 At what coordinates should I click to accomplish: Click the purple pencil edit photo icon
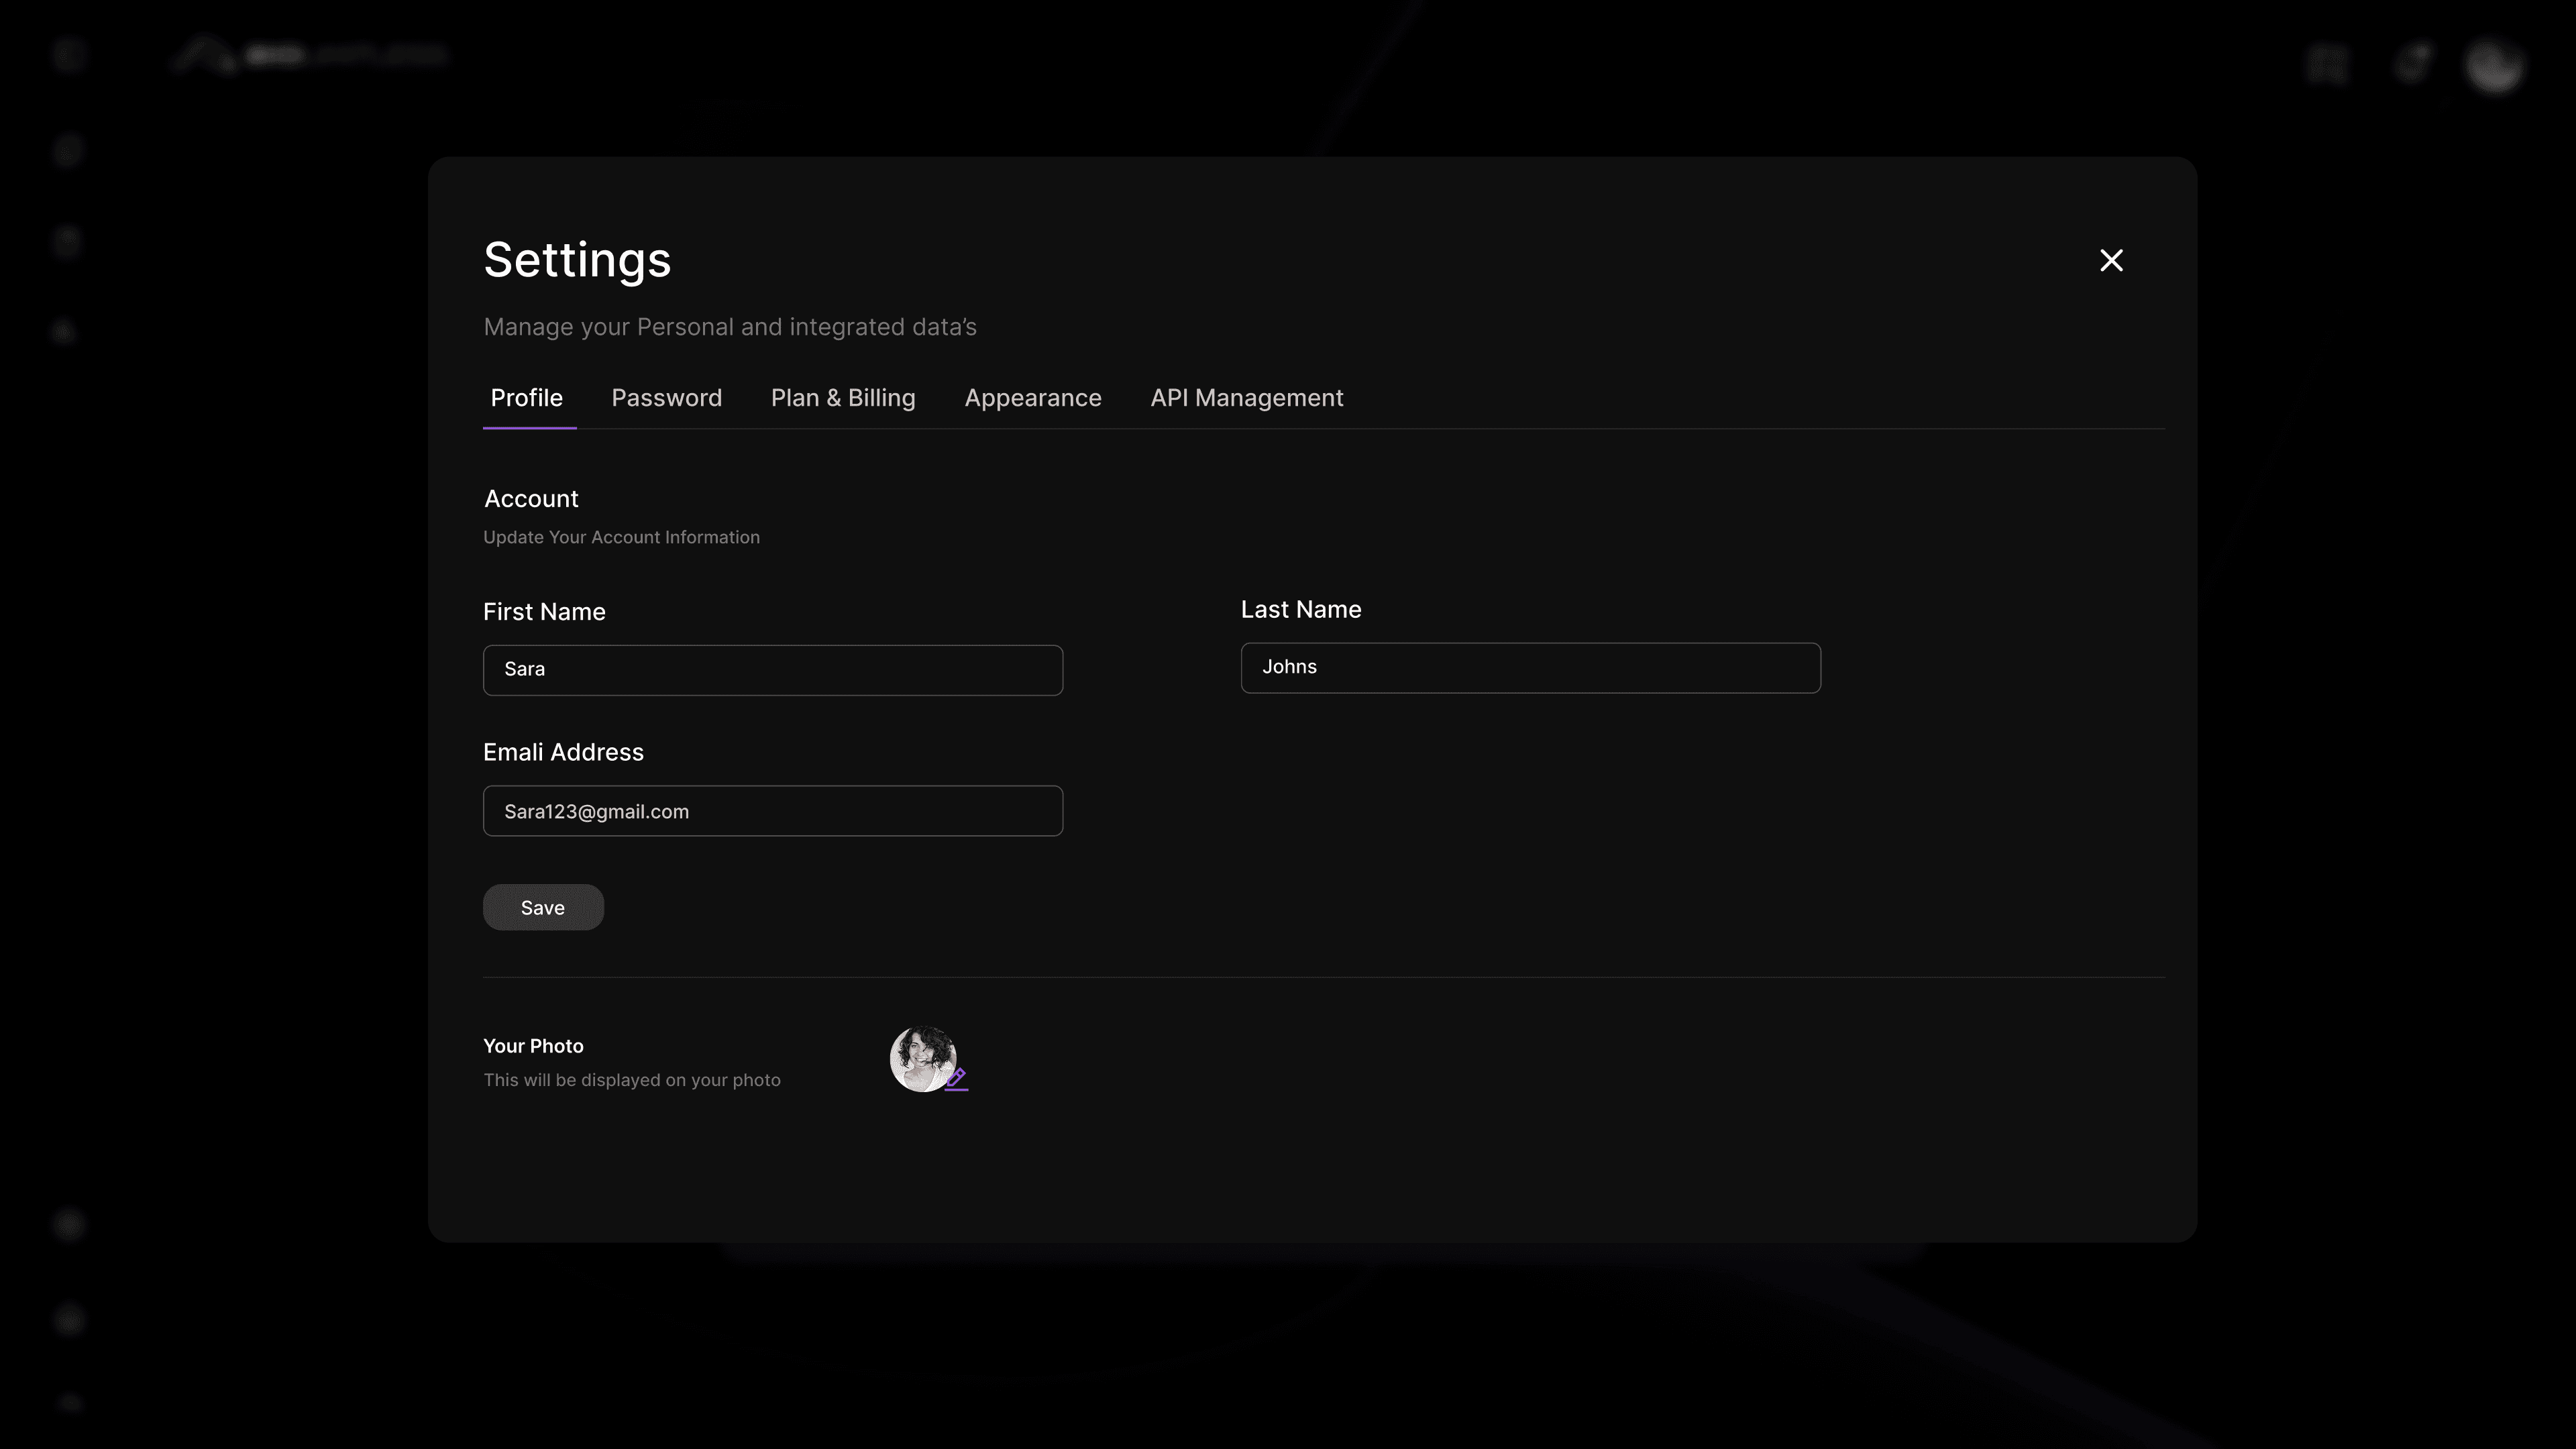tap(956, 1078)
